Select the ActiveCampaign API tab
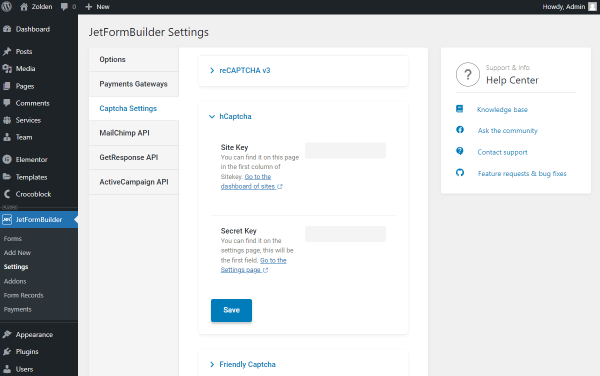Image resolution: width=600 pixels, height=376 pixels. [134, 182]
